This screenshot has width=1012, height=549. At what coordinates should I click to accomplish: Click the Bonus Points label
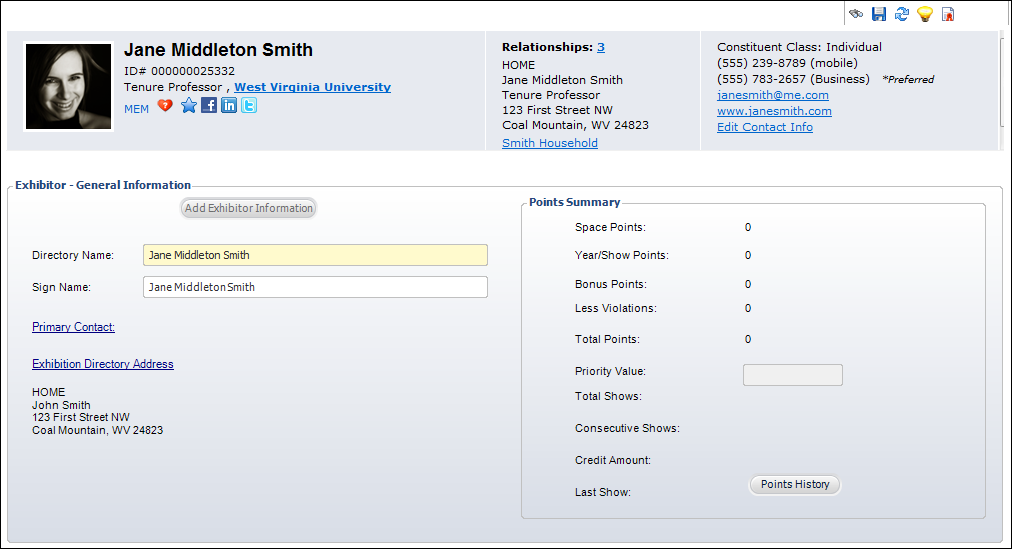[x=611, y=284]
